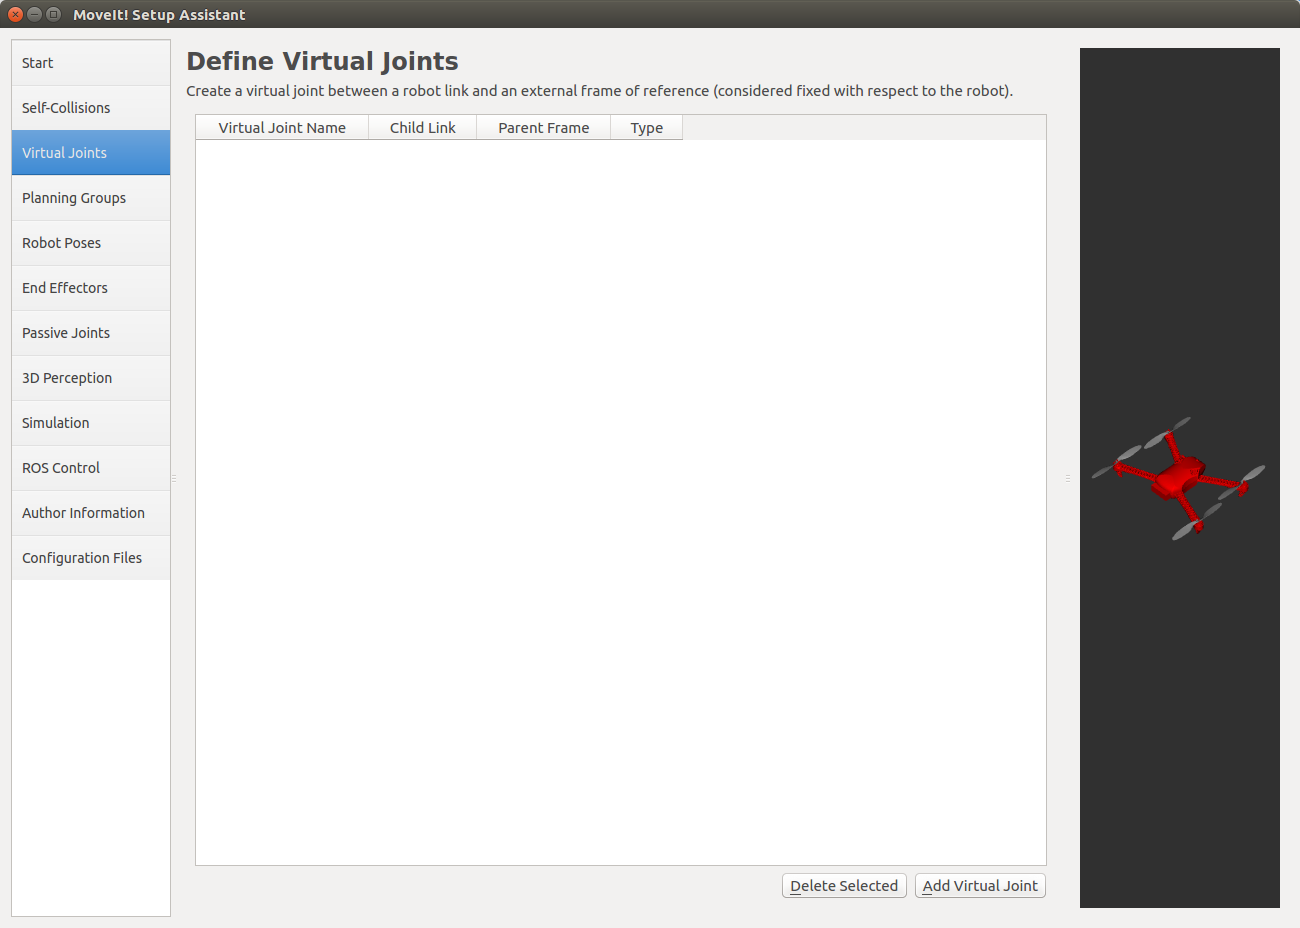Open ROS Control settings
This screenshot has height=928, width=1300.
click(91, 468)
